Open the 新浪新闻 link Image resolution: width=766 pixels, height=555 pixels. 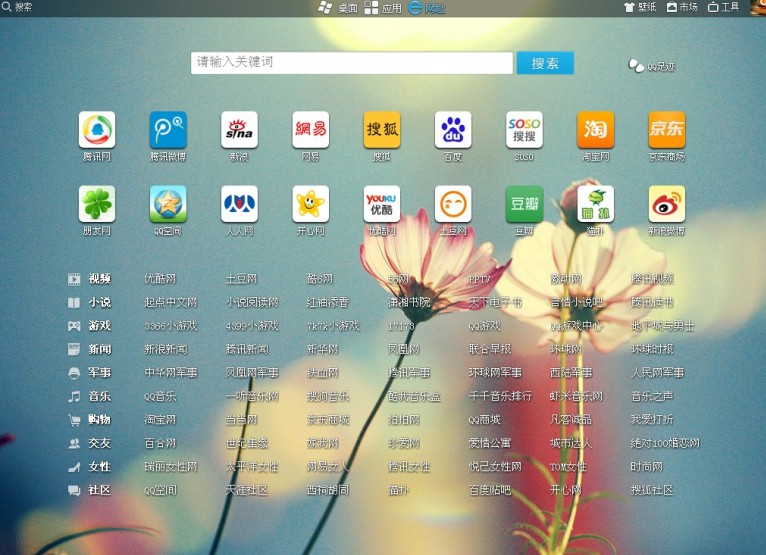[x=166, y=349]
